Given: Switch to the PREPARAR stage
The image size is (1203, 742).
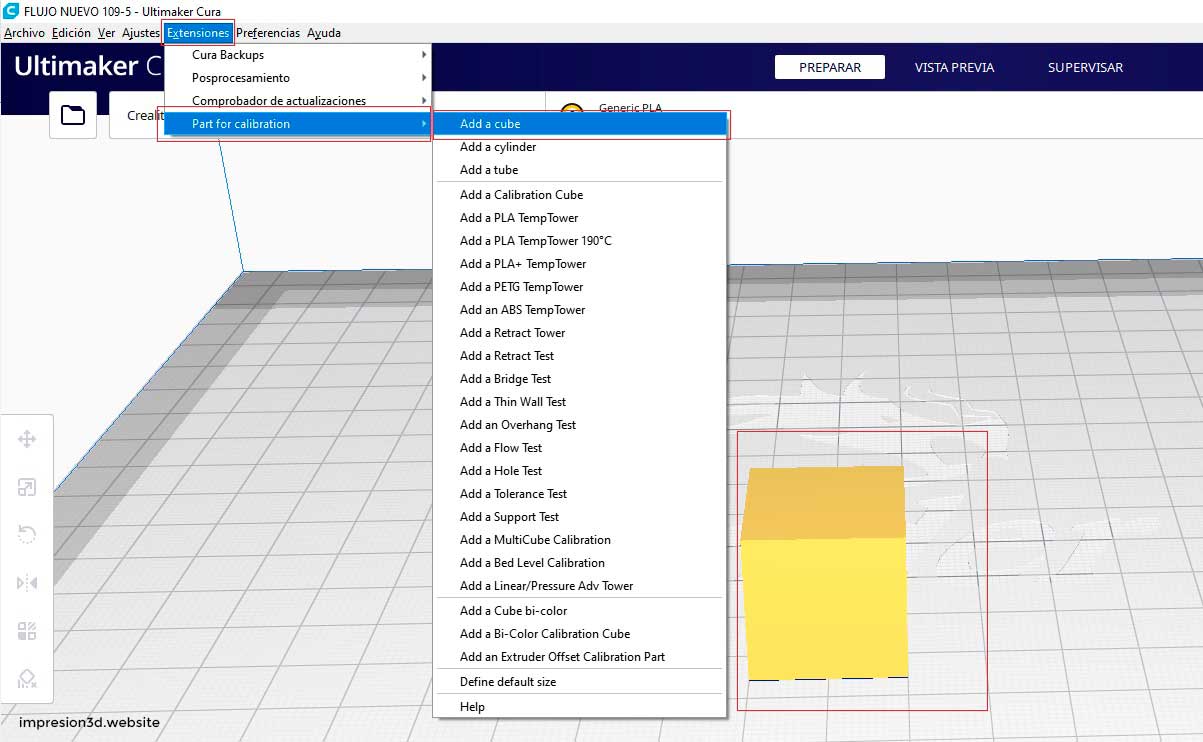Looking at the screenshot, I should (830, 67).
